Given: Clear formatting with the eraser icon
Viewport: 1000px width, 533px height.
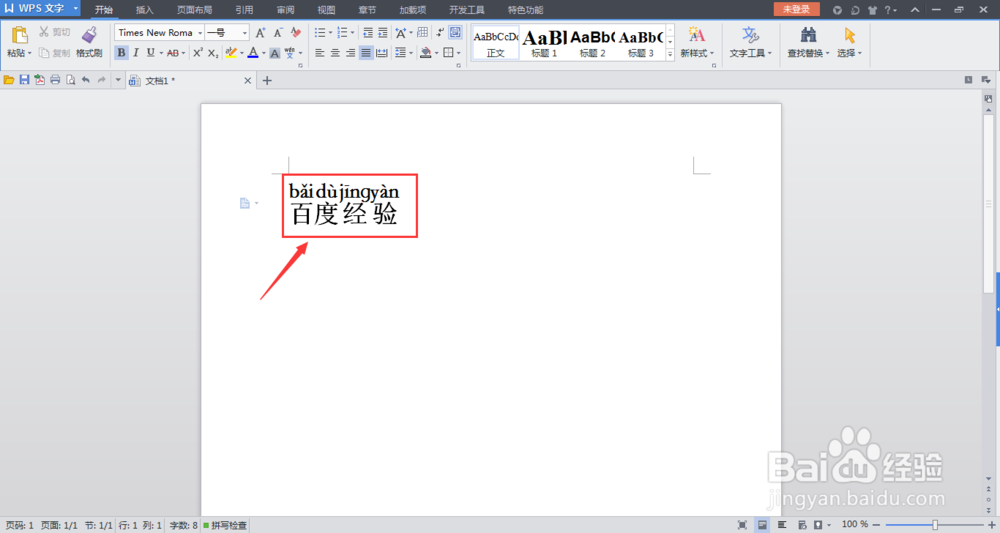Looking at the screenshot, I should point(296,33).
